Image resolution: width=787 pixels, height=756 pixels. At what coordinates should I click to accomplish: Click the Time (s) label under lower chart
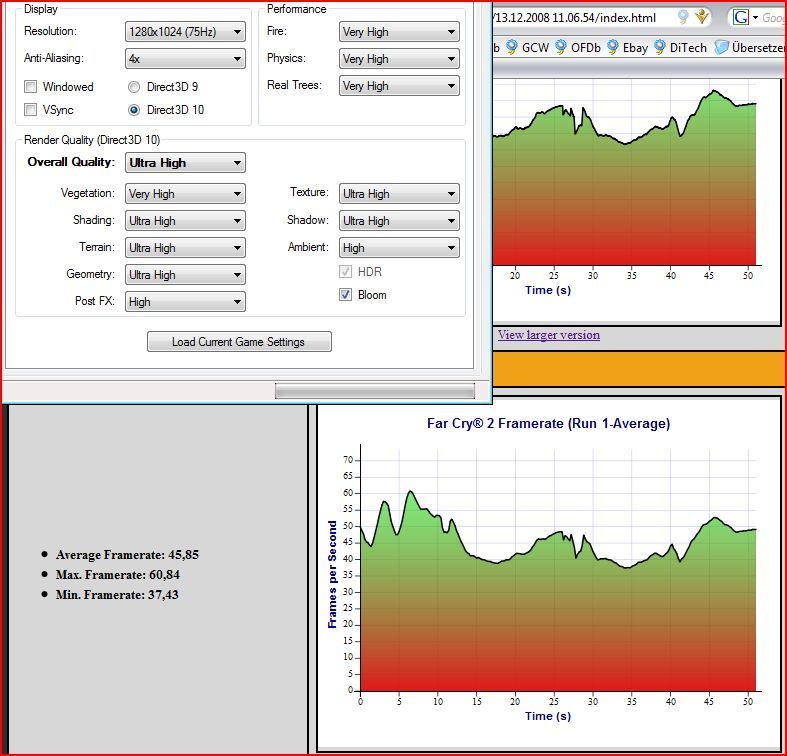tap(548, 716)
